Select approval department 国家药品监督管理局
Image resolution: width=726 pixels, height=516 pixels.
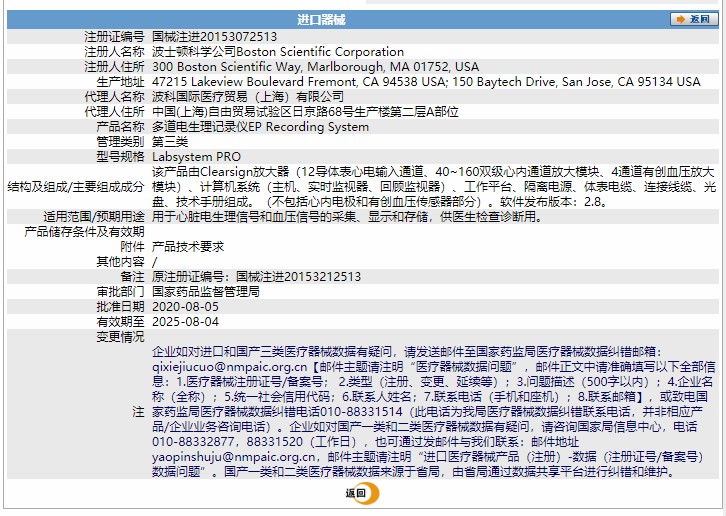coord(206,292)
